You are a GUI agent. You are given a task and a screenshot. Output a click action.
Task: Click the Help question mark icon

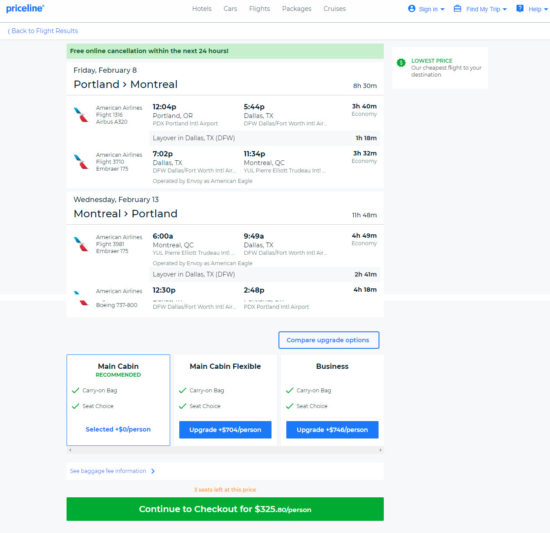click(x=520, y=8)
